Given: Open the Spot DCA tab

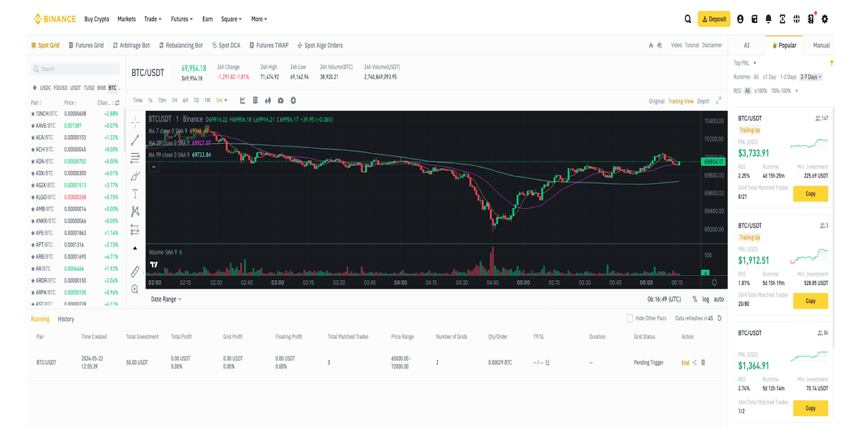Looking at the screenshot, I should pyautogui.click(x=226, y=45).
